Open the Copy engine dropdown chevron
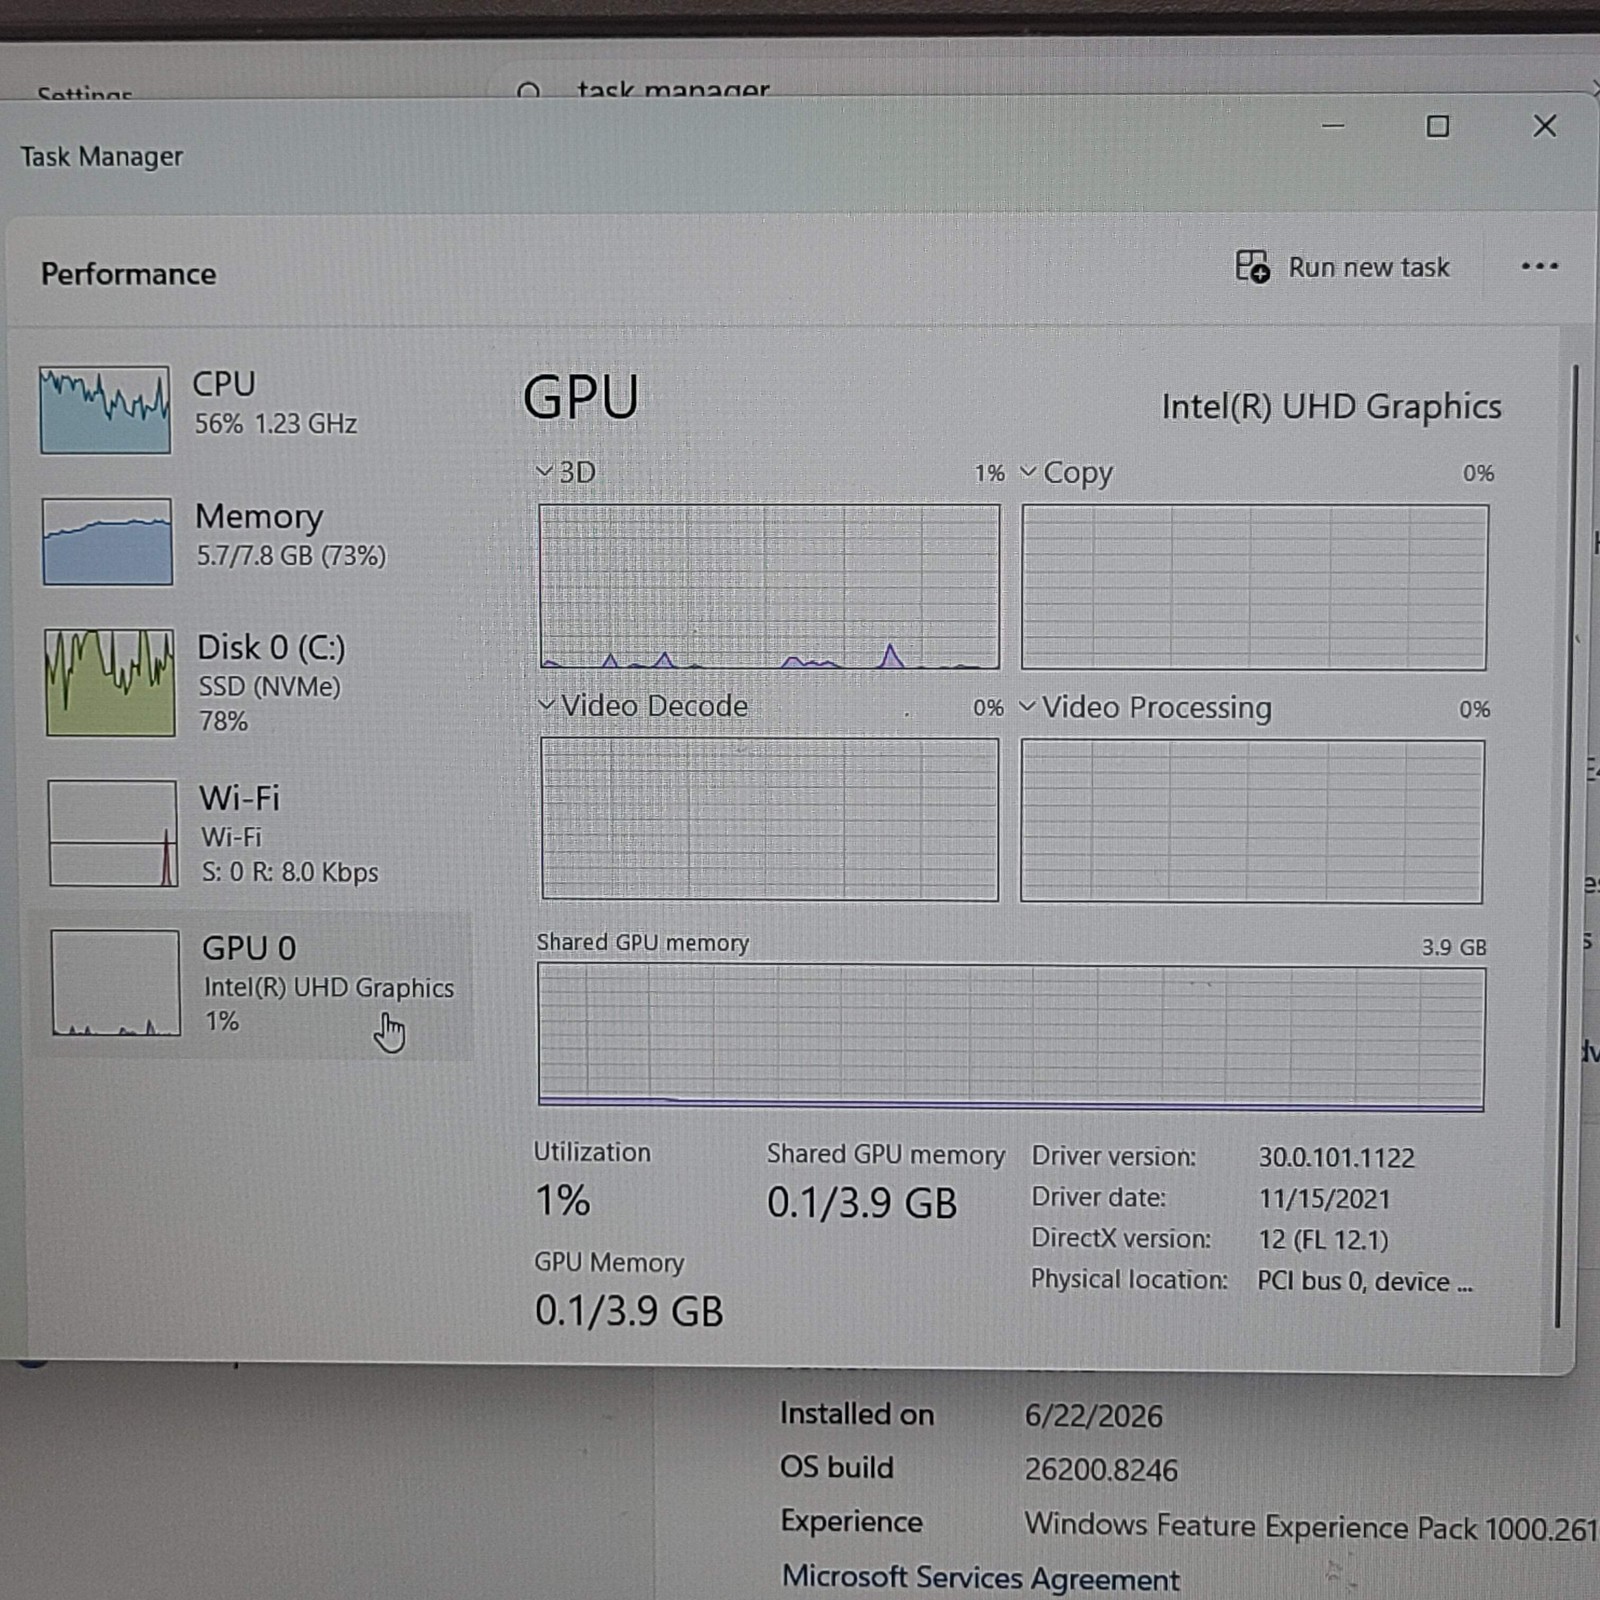 (x=1028, y=471)
